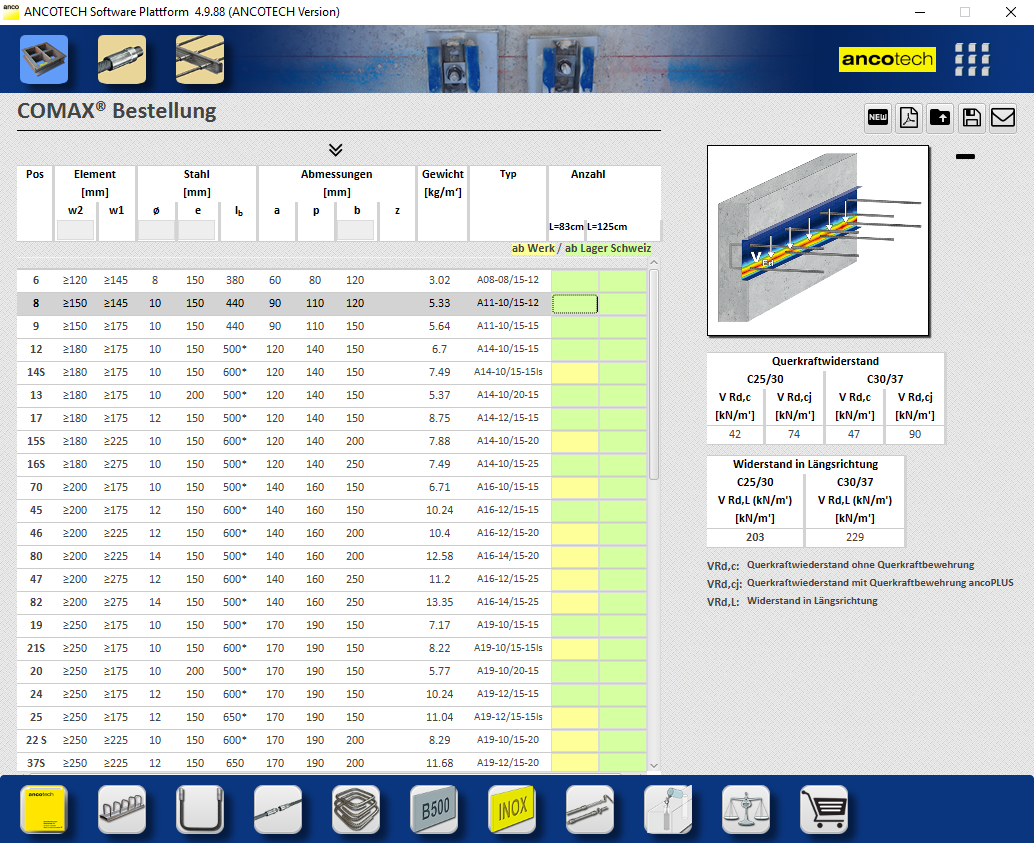1034x843 pixels.
Task: Open the INOX stainless steel category
Action: click(512, 809)
